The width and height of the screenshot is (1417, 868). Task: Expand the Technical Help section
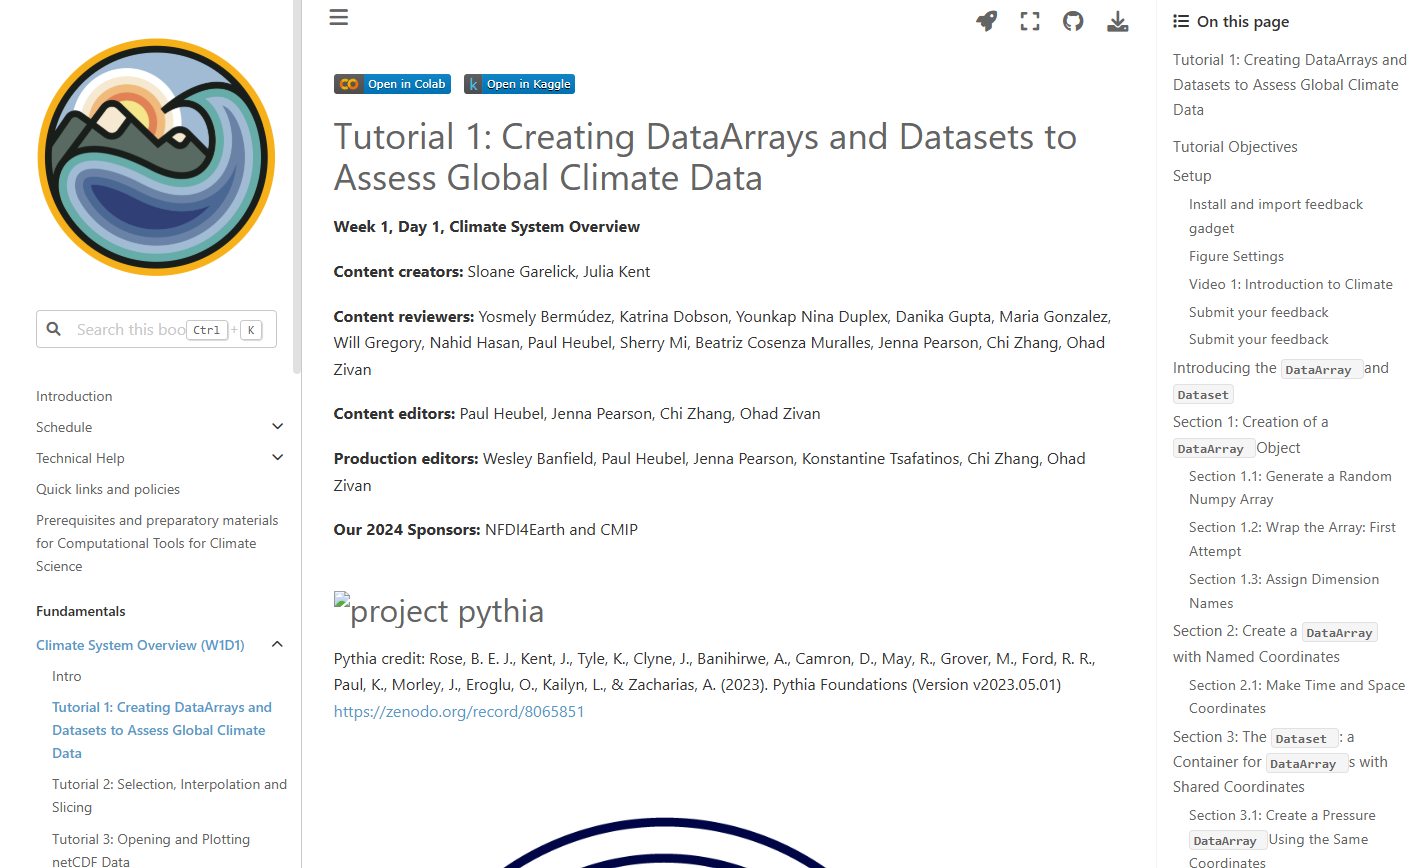(277, 458)
